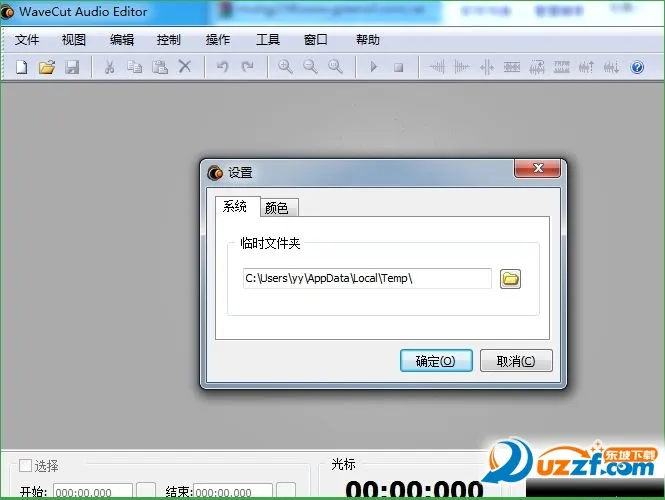
Task: Open the 工具 menu
Action: point(268,40)
